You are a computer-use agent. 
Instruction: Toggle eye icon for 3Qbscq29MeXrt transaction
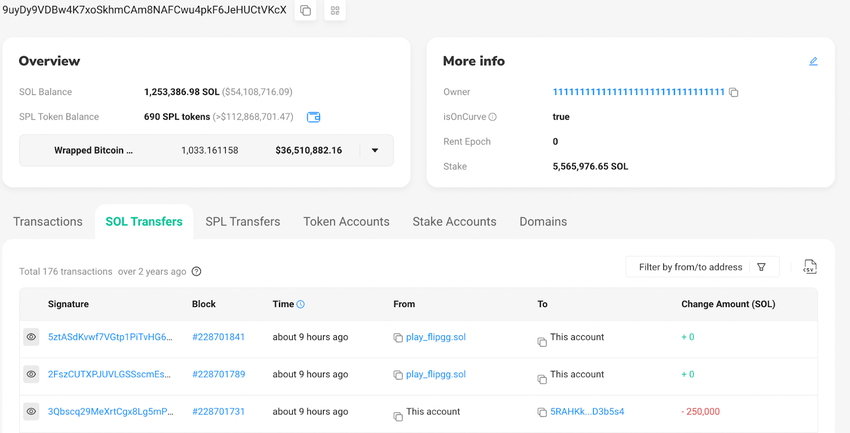click(31, 411)
